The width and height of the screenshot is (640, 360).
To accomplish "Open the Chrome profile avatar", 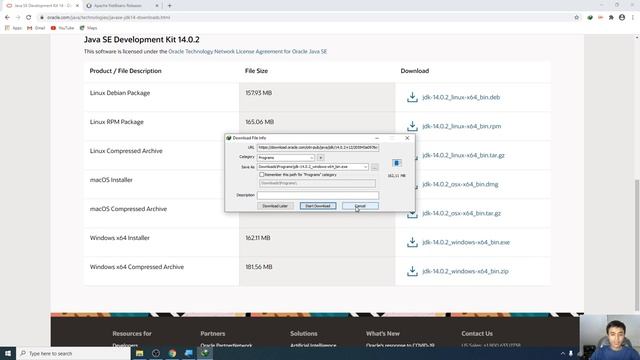I will point(622,18).
